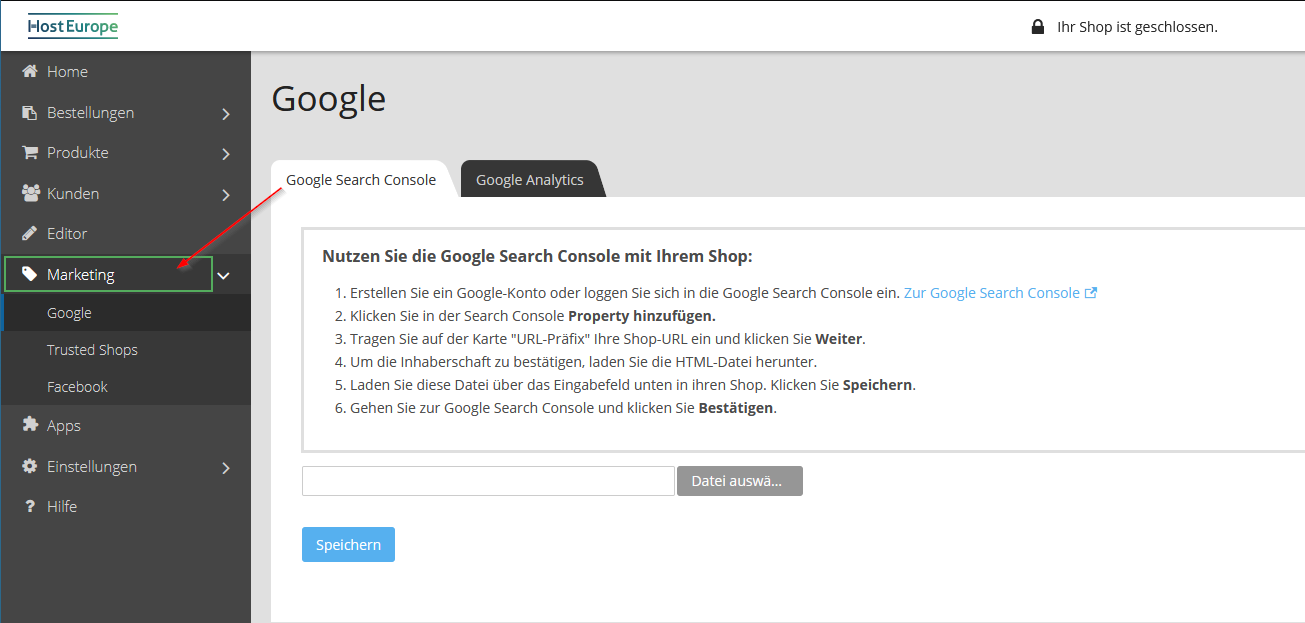Click the Google page heading
This screenshot has height=623, width=1305.
[x=329, y=99]
